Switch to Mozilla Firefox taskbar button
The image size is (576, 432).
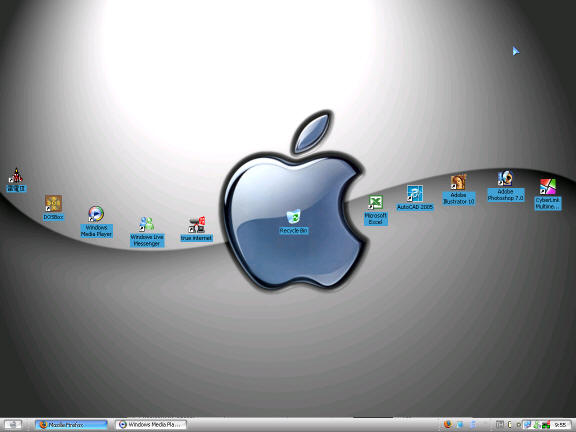click(x=72, y=425)
